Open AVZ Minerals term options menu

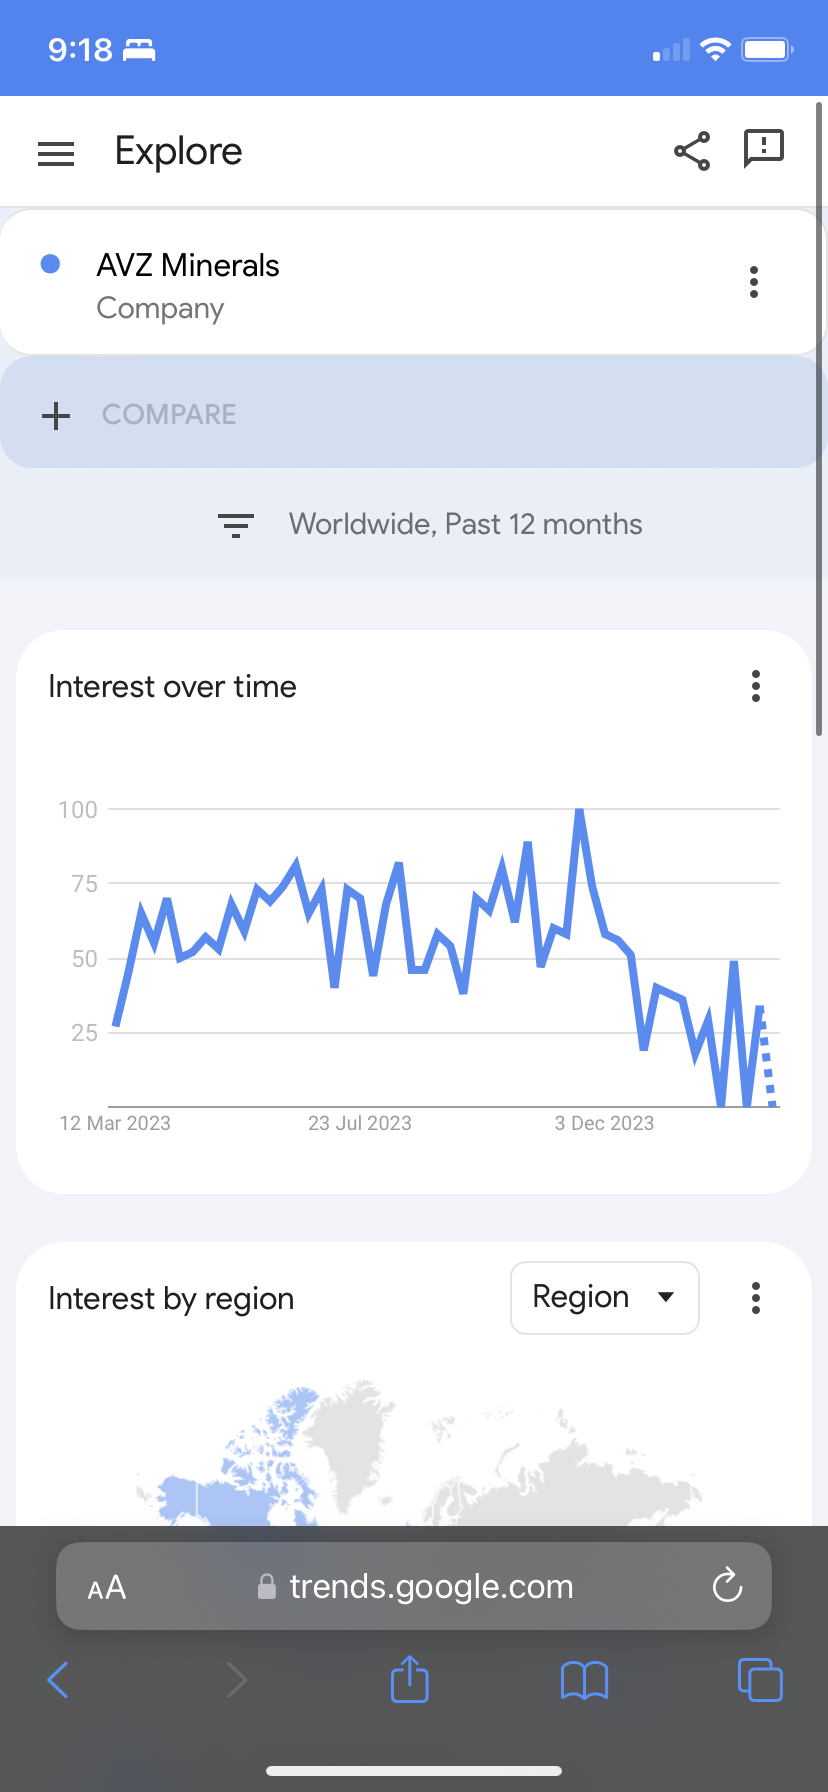point(754,282)
